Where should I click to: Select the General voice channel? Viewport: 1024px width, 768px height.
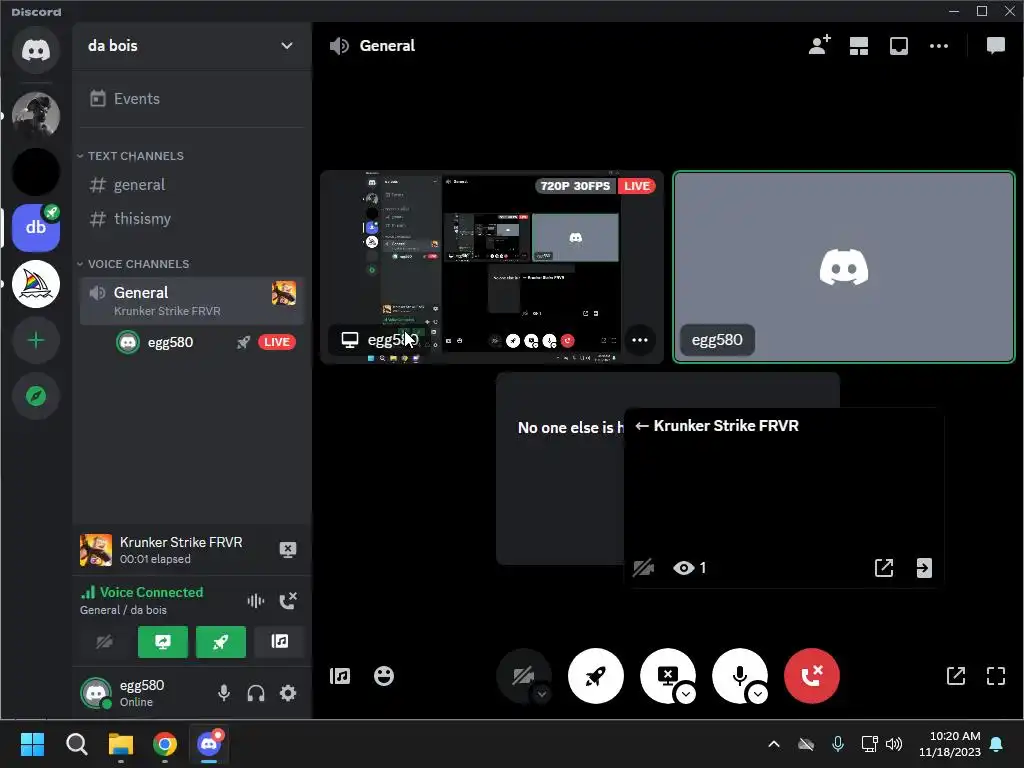[x=191, y=300]
